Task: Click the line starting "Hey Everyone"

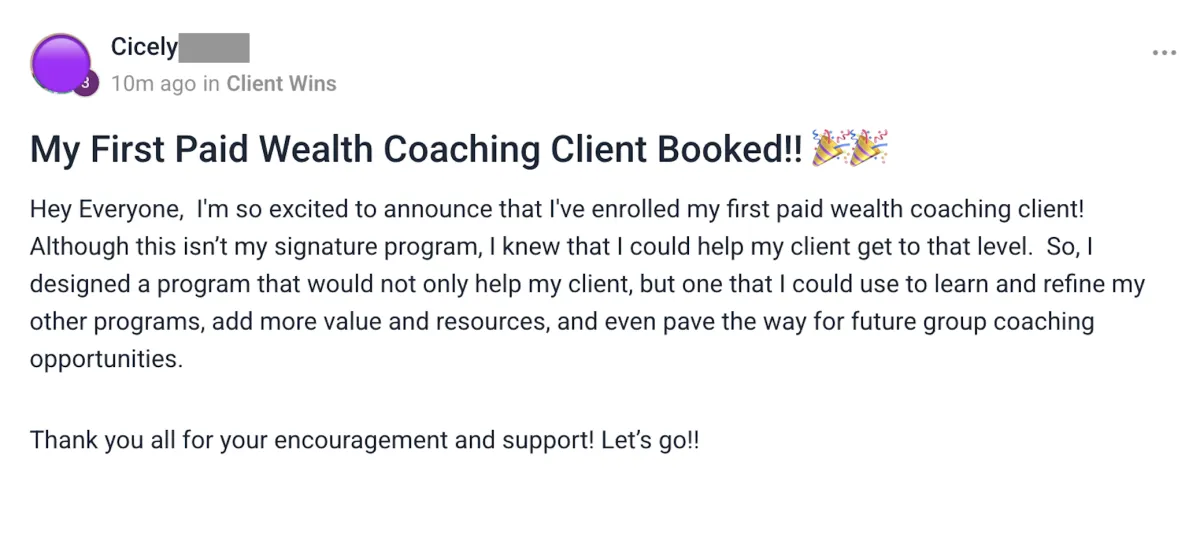Action: [557, 210]
